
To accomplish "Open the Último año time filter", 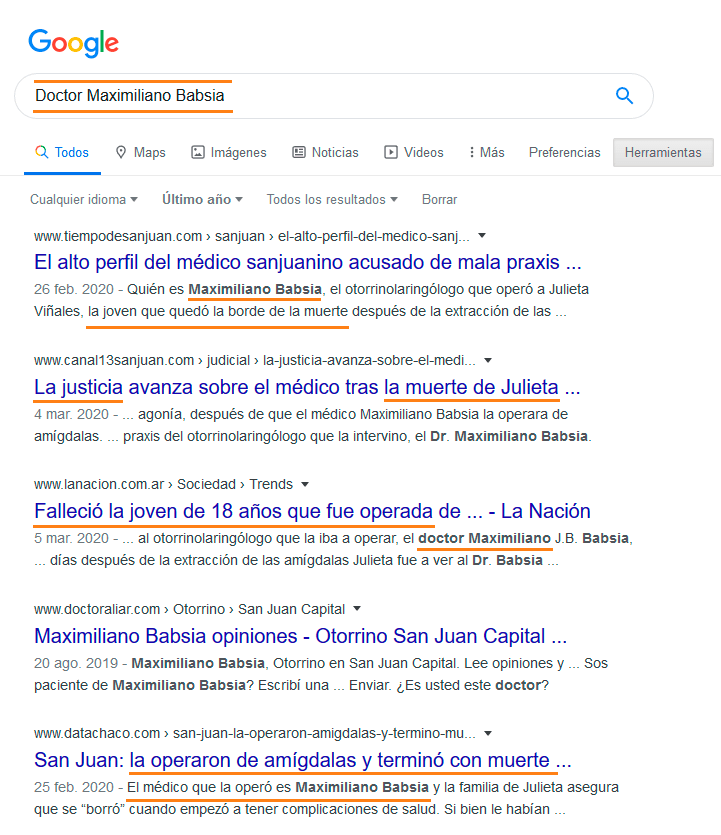I will point(202,199).
